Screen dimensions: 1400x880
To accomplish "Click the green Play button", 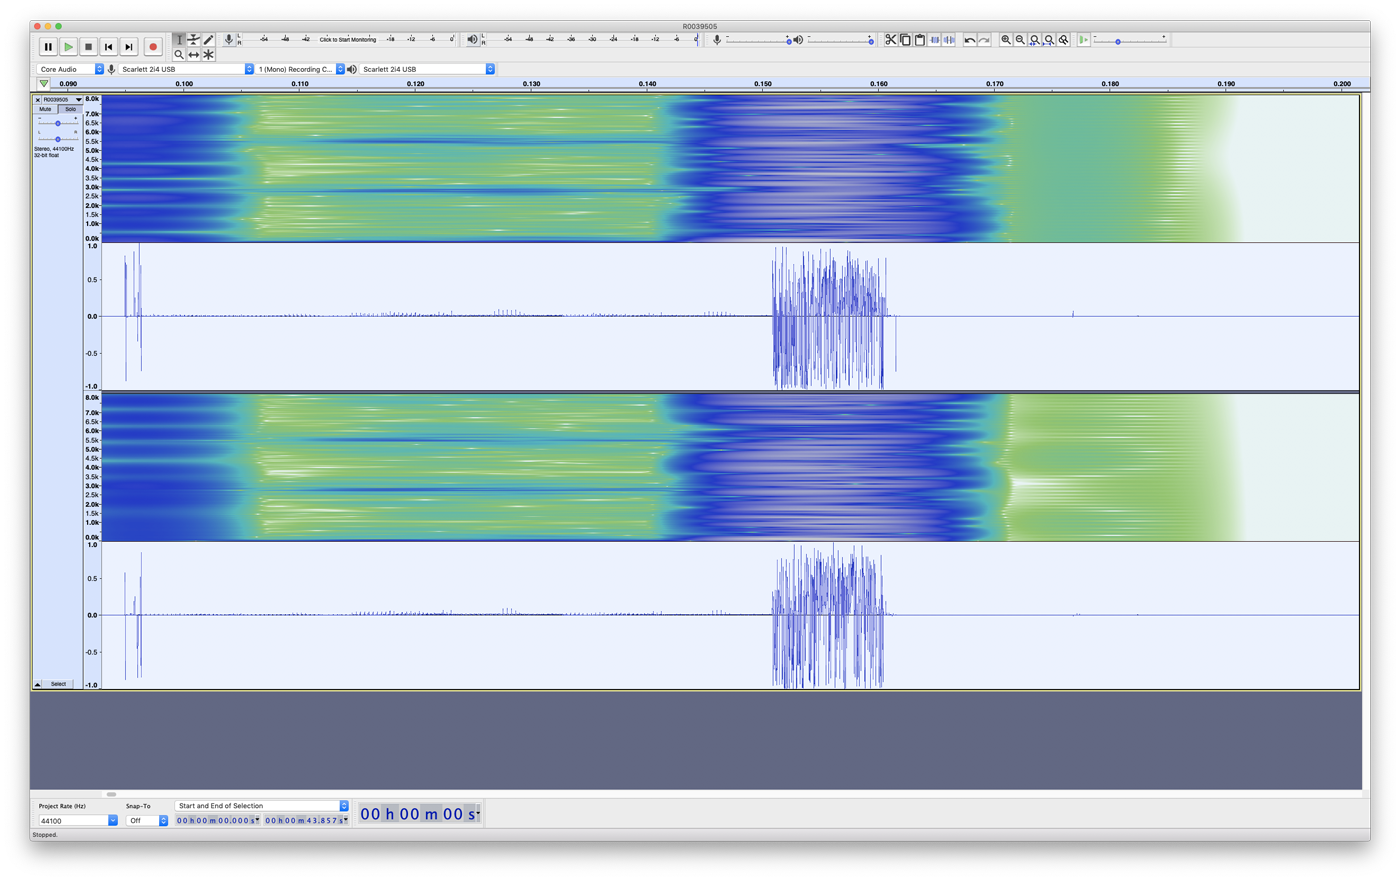I will 68,47.
